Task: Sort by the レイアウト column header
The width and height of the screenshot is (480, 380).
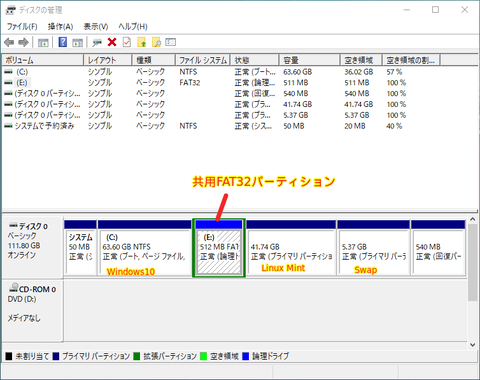Action: 108,60
